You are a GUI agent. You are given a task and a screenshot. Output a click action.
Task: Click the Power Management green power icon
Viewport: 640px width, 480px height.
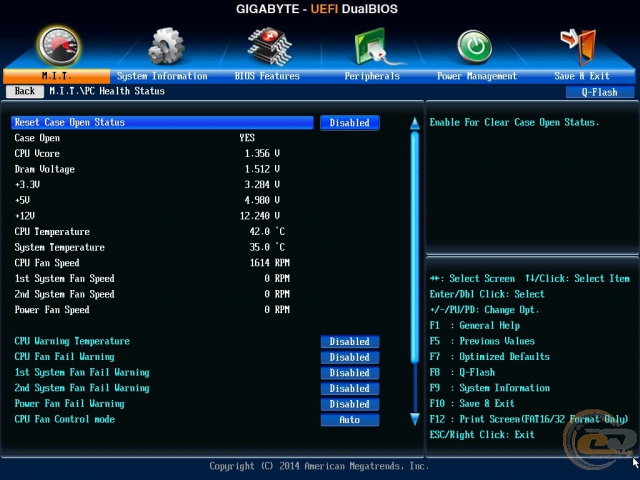(x=474, y=47)
